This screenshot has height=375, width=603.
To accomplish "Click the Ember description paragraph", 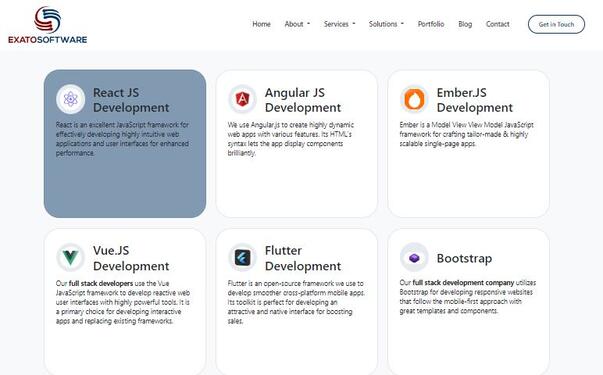I will pyautogui.click(x=466, y=134).
